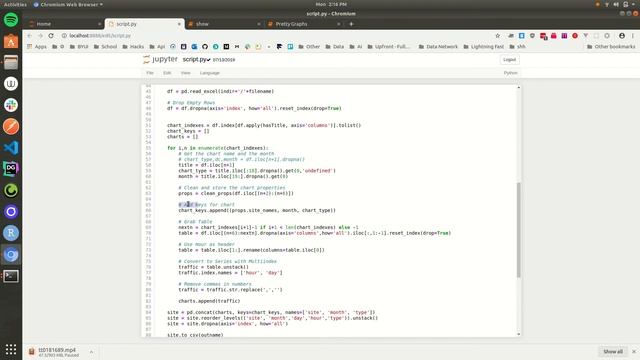Open RStudio from the dock
640x360 pixels.
point(11,233)
